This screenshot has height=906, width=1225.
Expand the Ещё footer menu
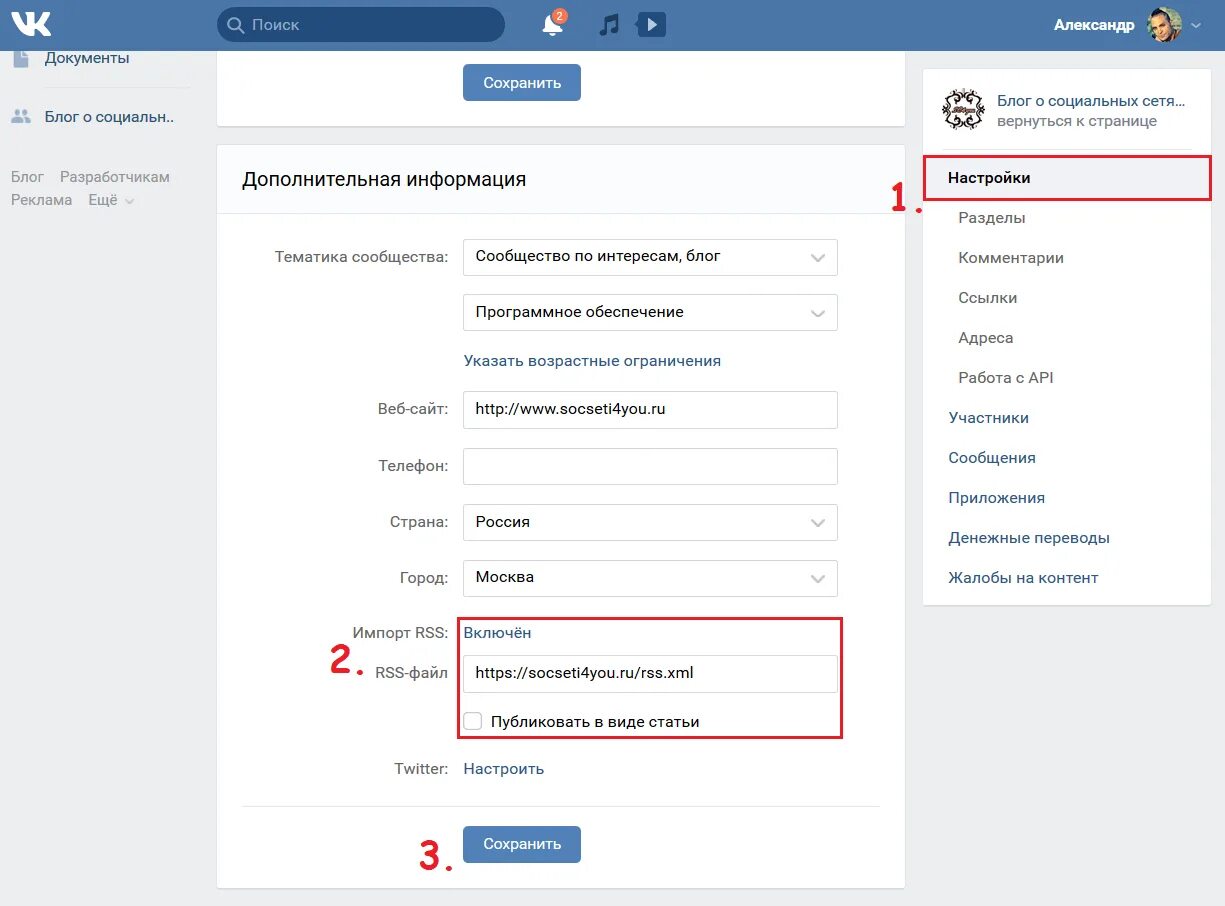tap(111, 200)
